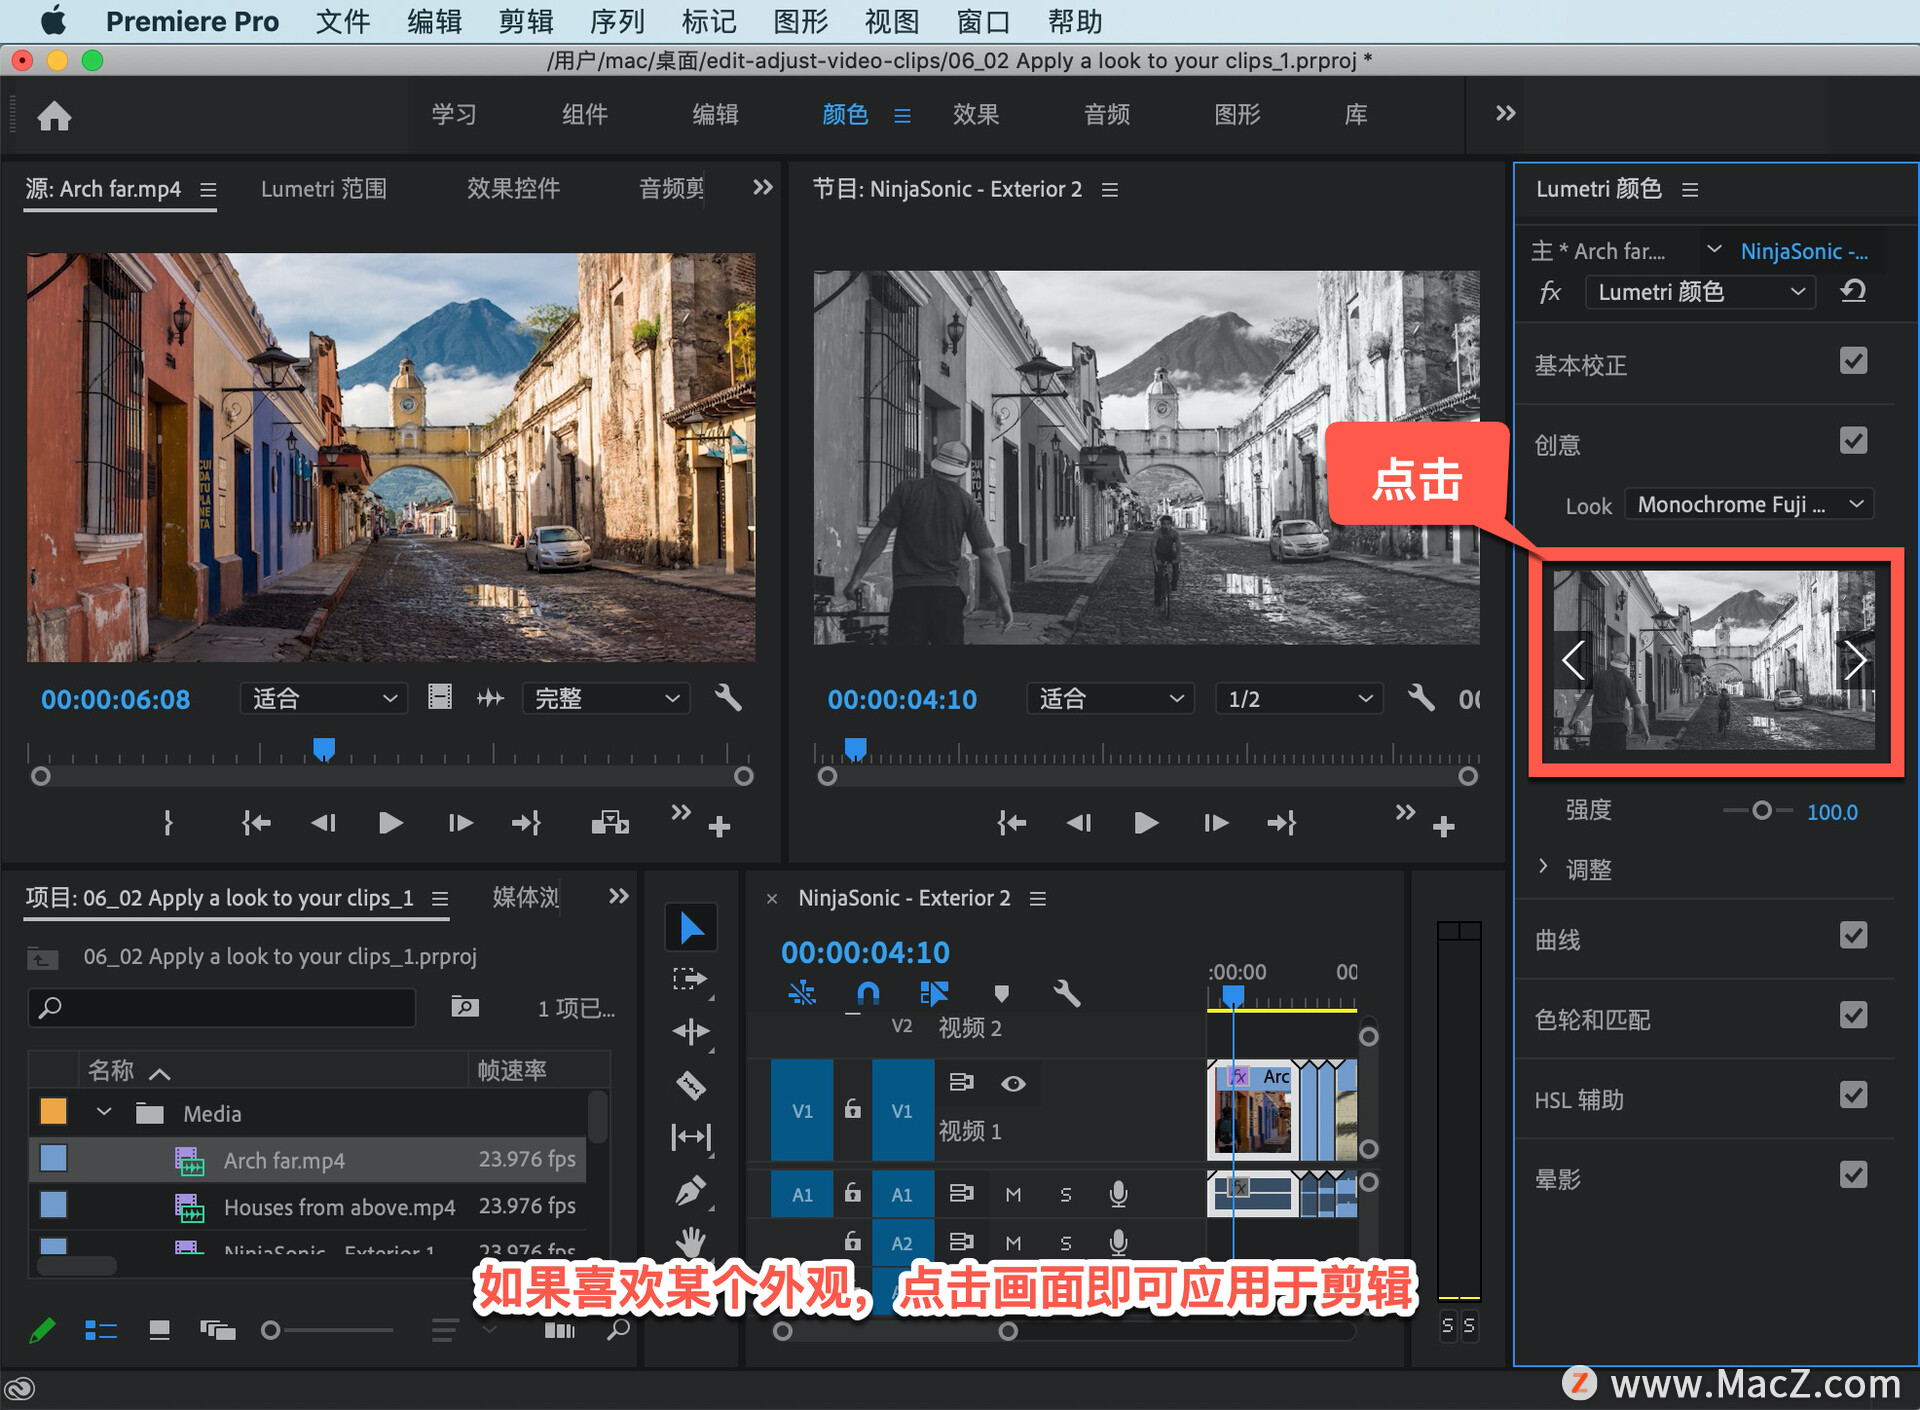Click the new search bin icon
The image size is (1920, 1410).
click(x=465, y=1007)
